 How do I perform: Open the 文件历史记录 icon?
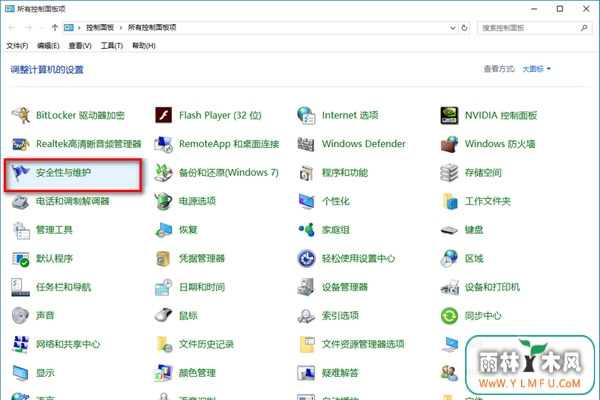coord(163,344)
